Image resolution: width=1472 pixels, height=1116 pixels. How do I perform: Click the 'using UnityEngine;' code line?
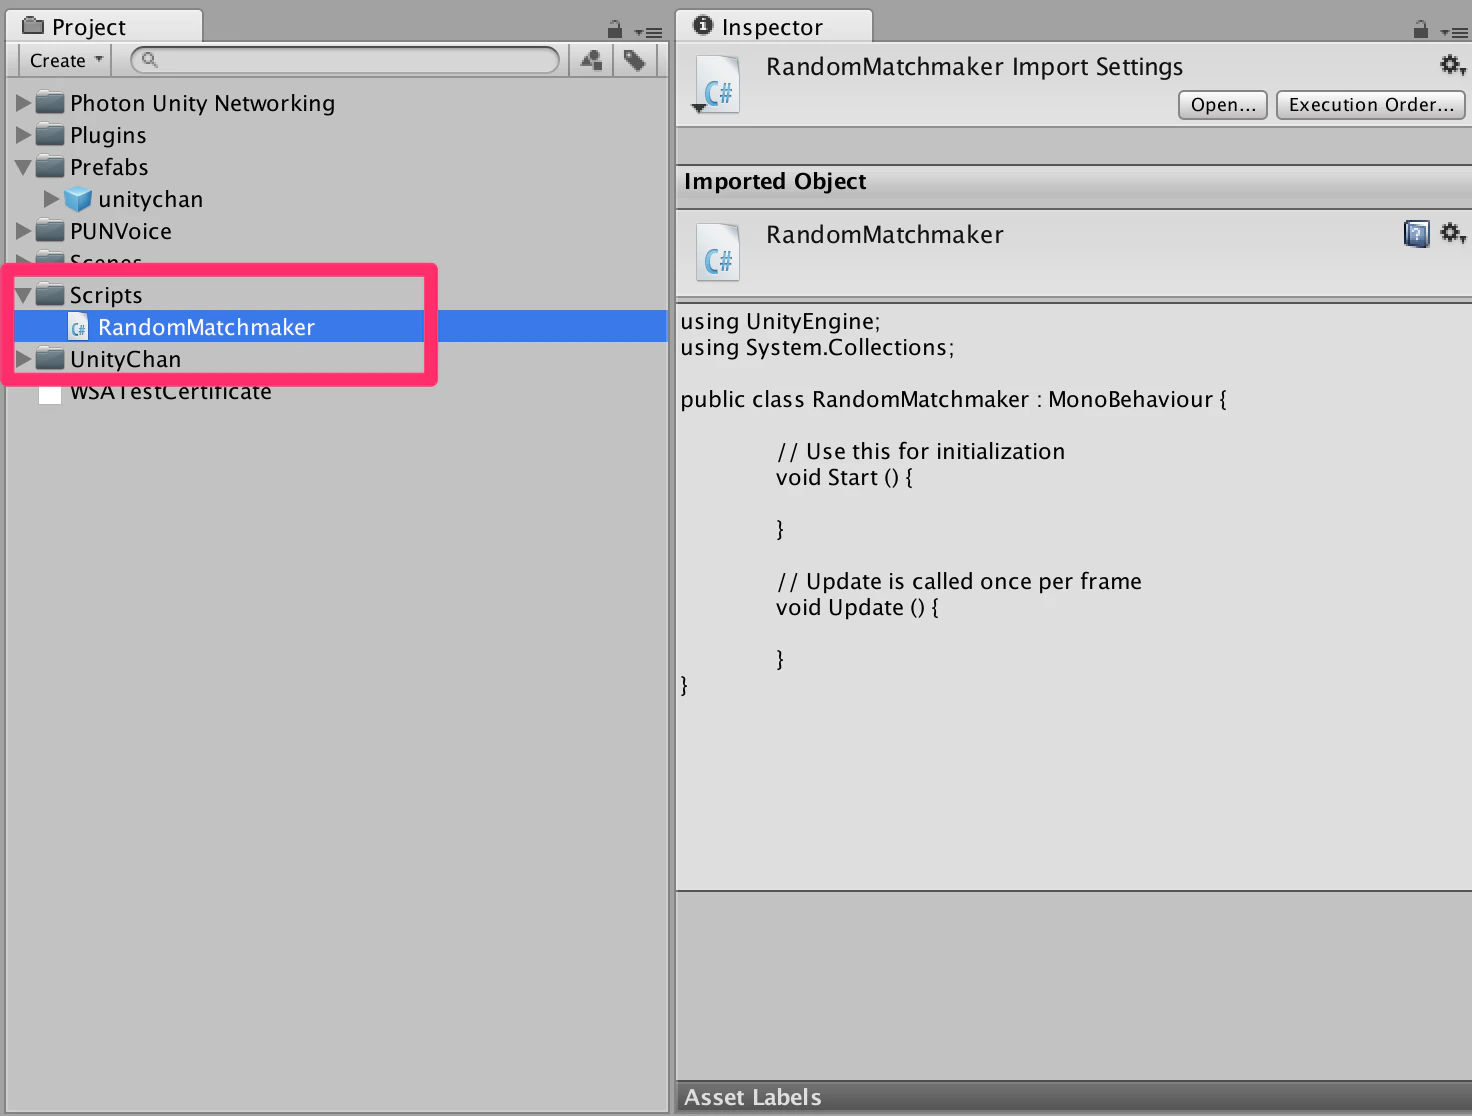point(780,322)
